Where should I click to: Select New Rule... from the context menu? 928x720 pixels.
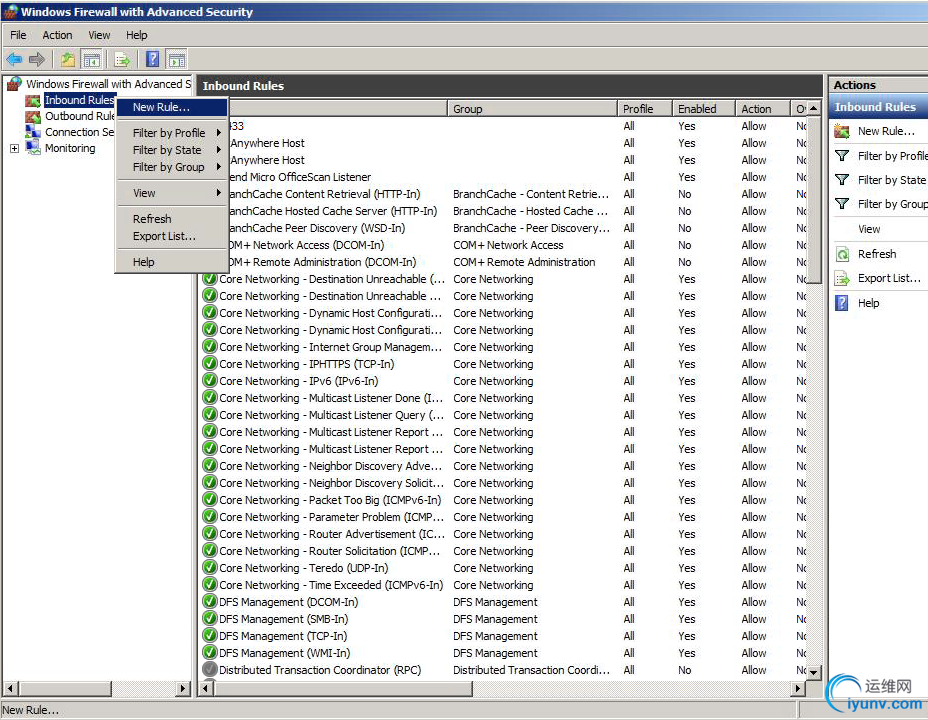(x=161, y=107)
